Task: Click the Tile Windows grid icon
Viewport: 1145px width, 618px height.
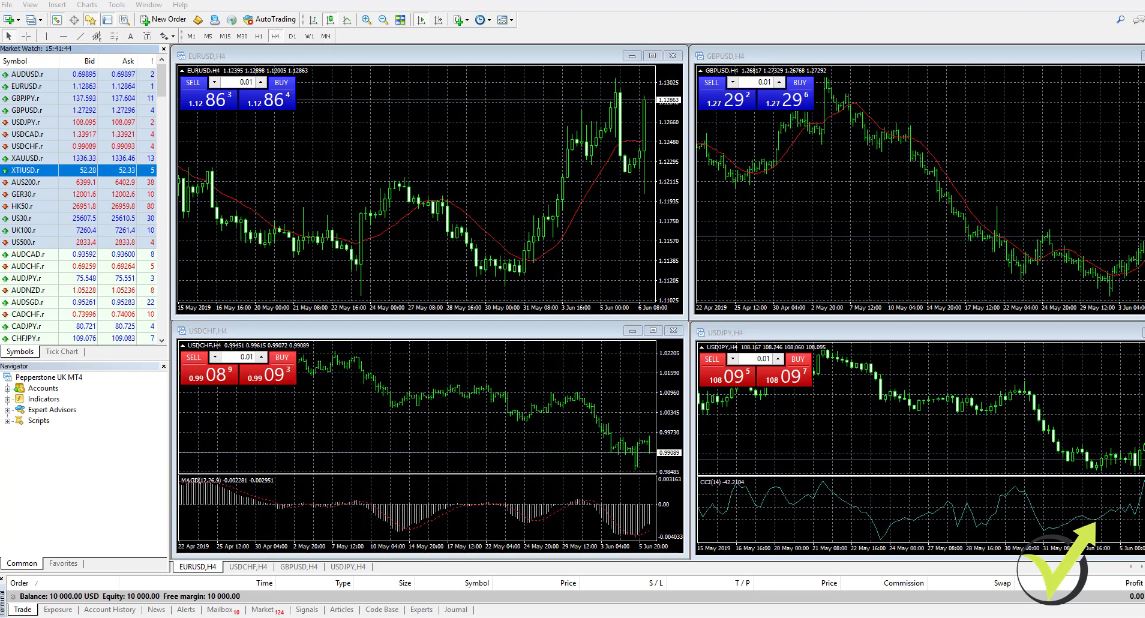Action: tap(401, 19)
